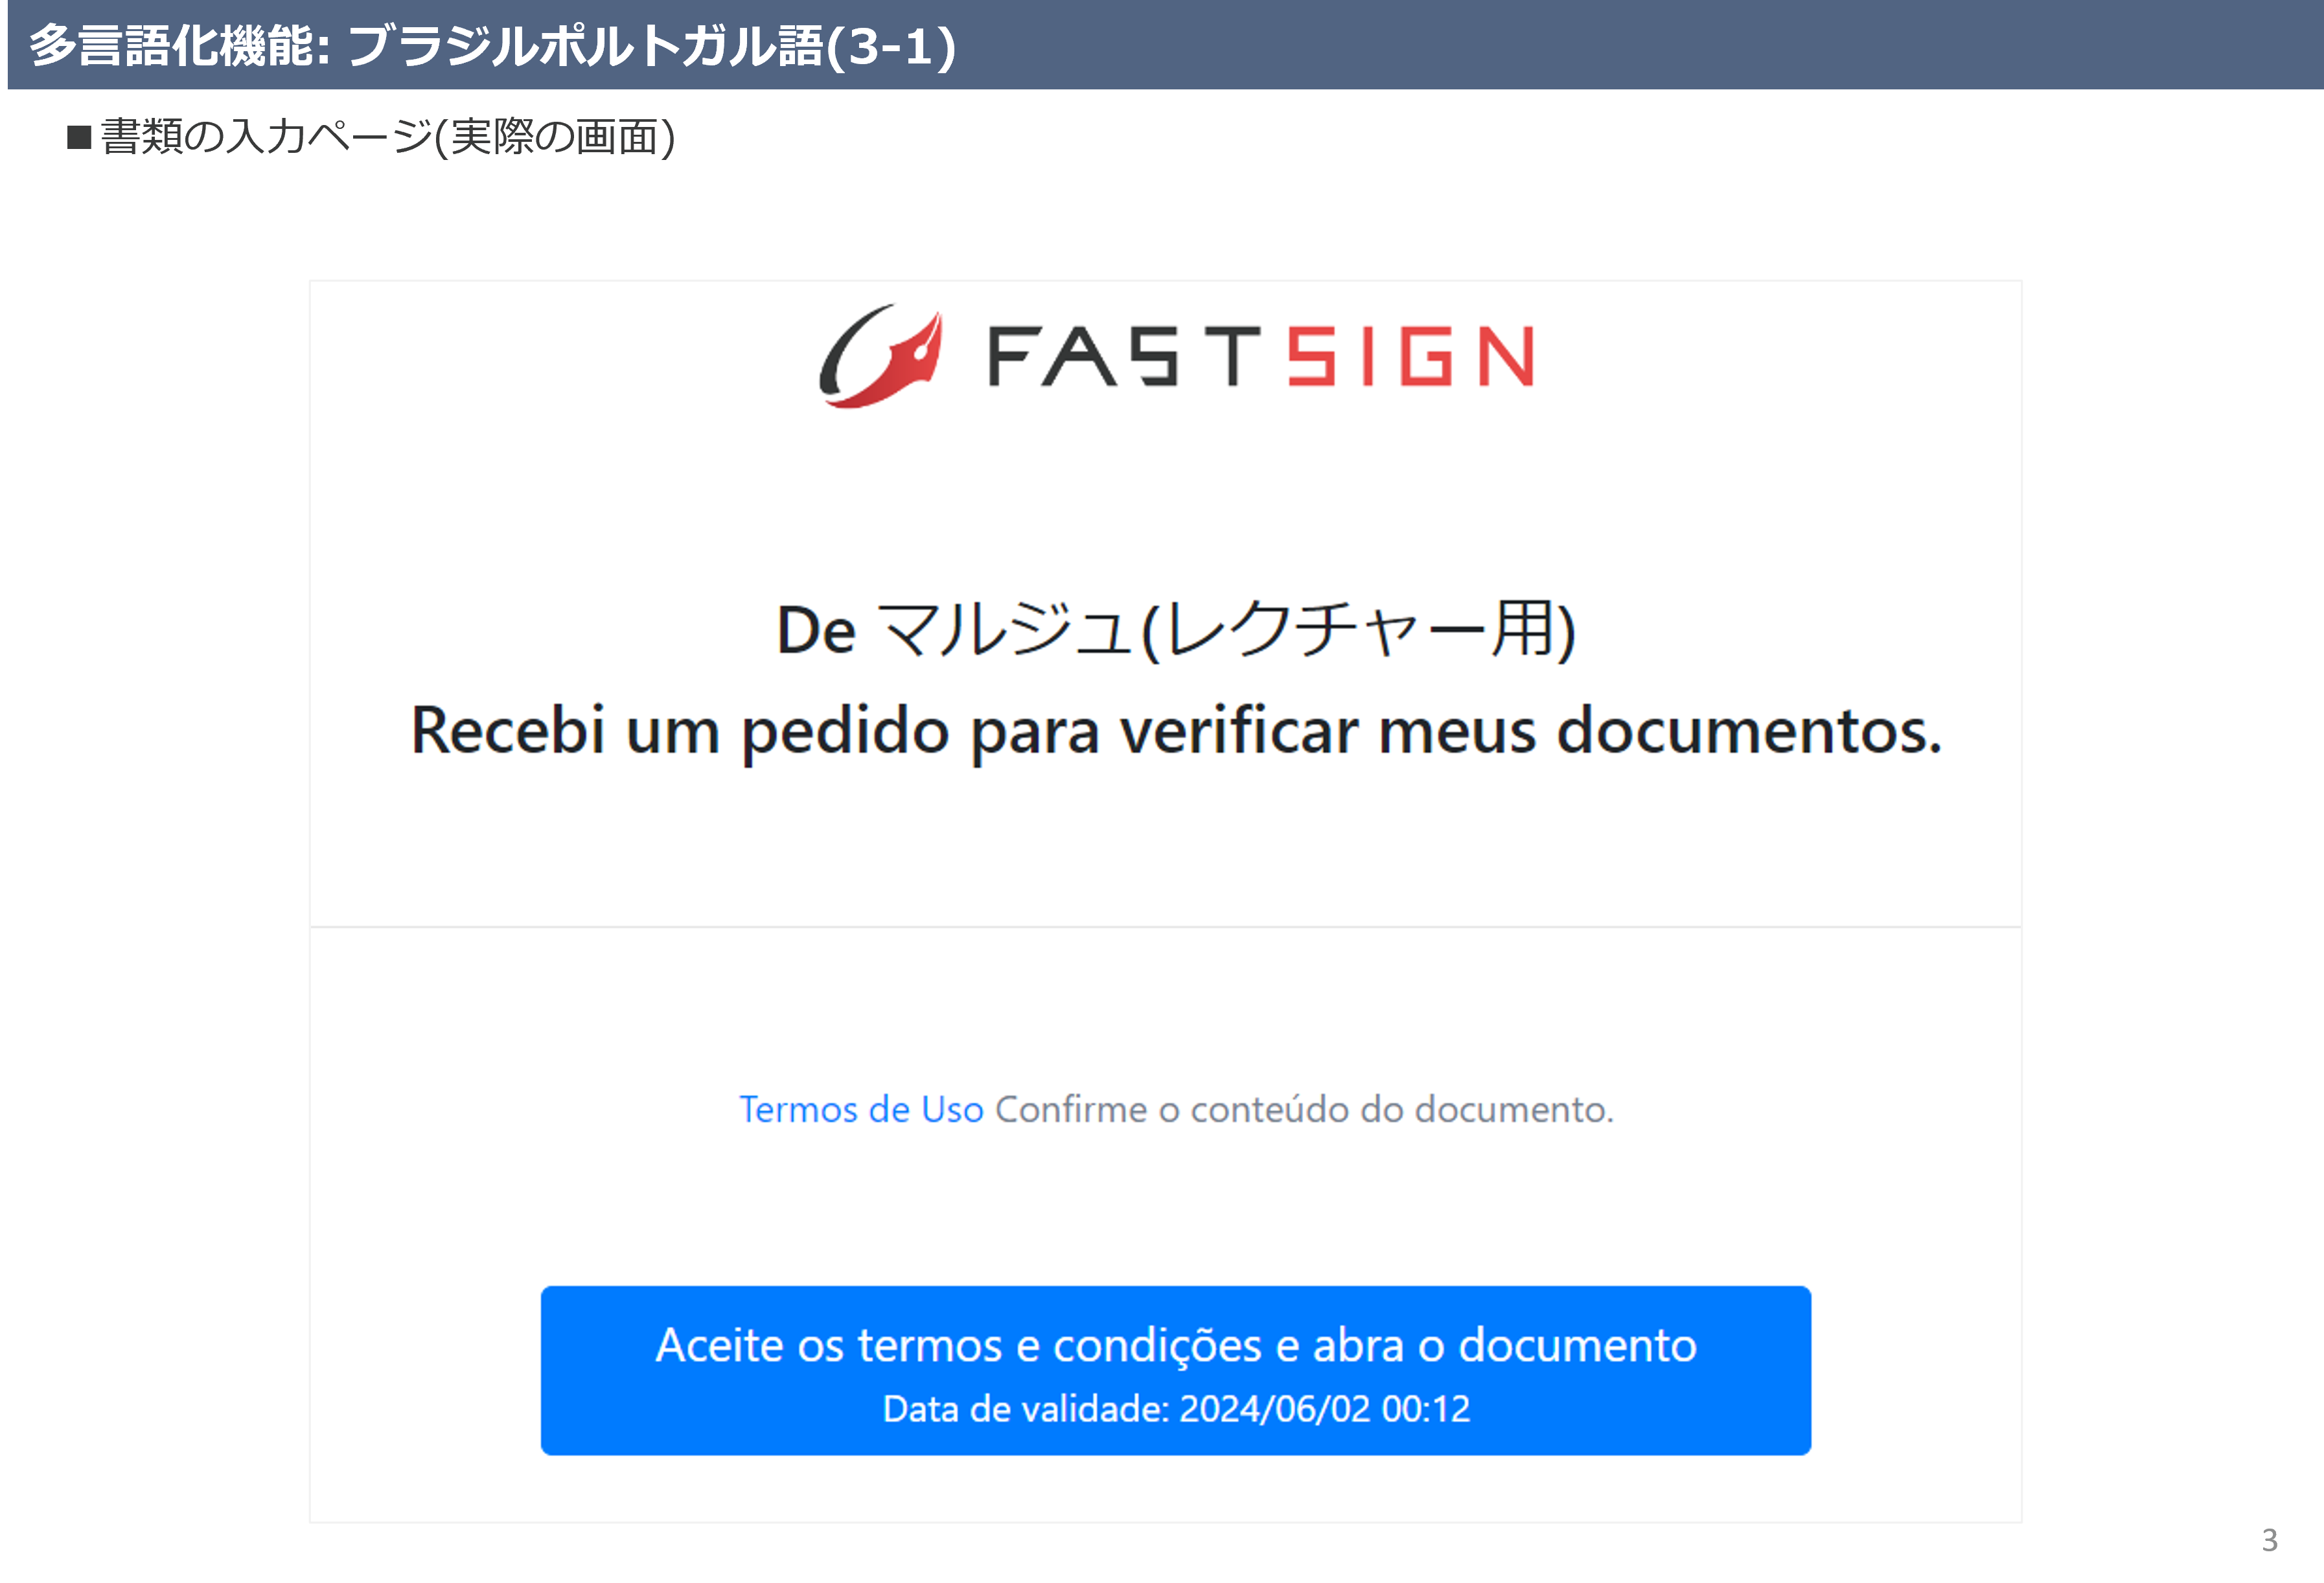The height and width of the screenshot is (1583, 2324).
Task: Click the ブラジルポルトガル語(3-1) text in the title
Action: (x=652, y=45)
